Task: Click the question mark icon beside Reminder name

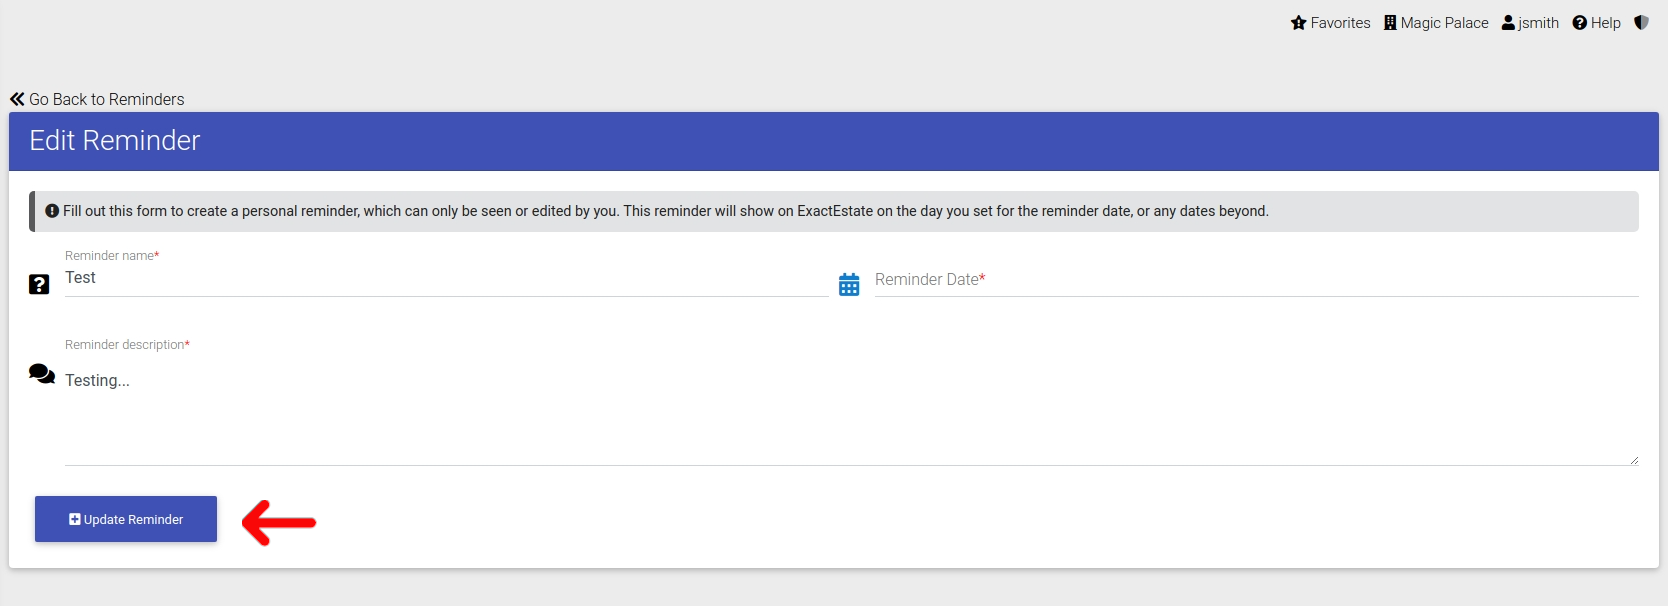Action: (x=39, y=285)
